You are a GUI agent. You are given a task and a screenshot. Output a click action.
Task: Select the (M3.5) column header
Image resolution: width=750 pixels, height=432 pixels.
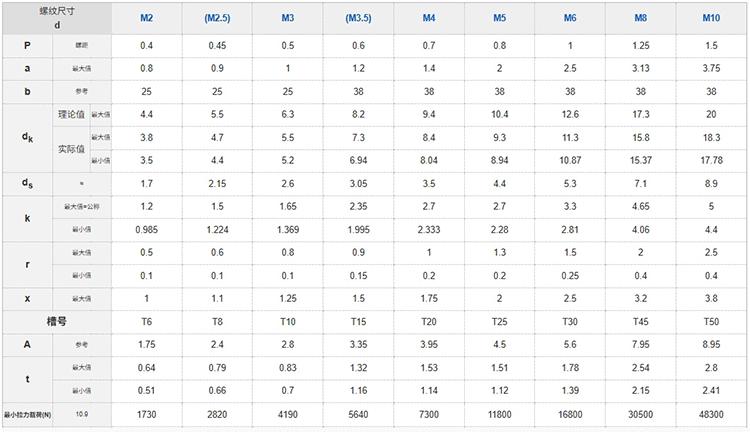coord(359,18)
